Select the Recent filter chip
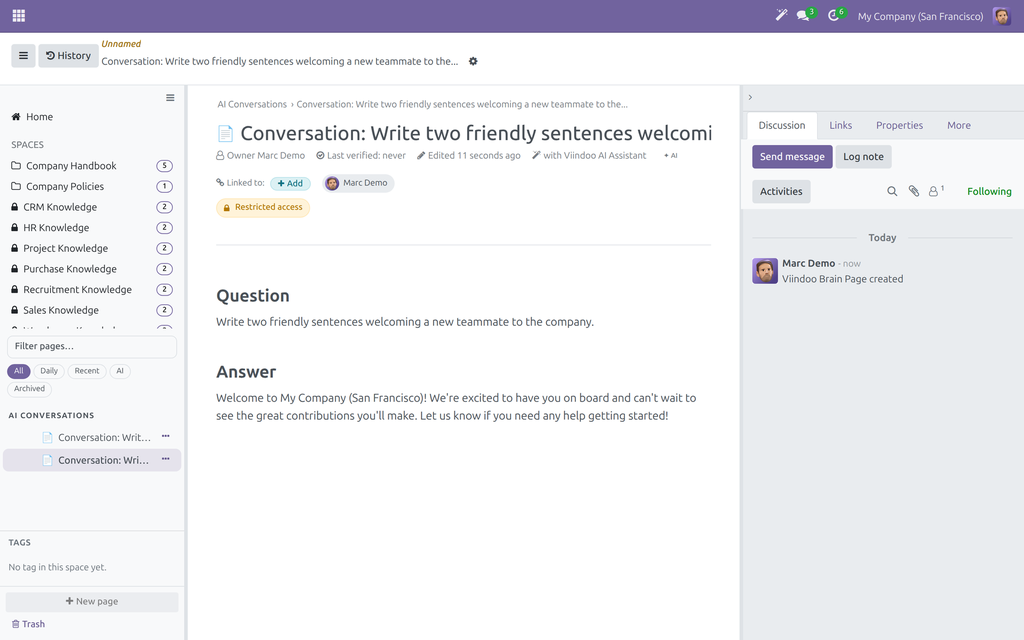This screenshot has height=640, width=1024. click(87, 371)
